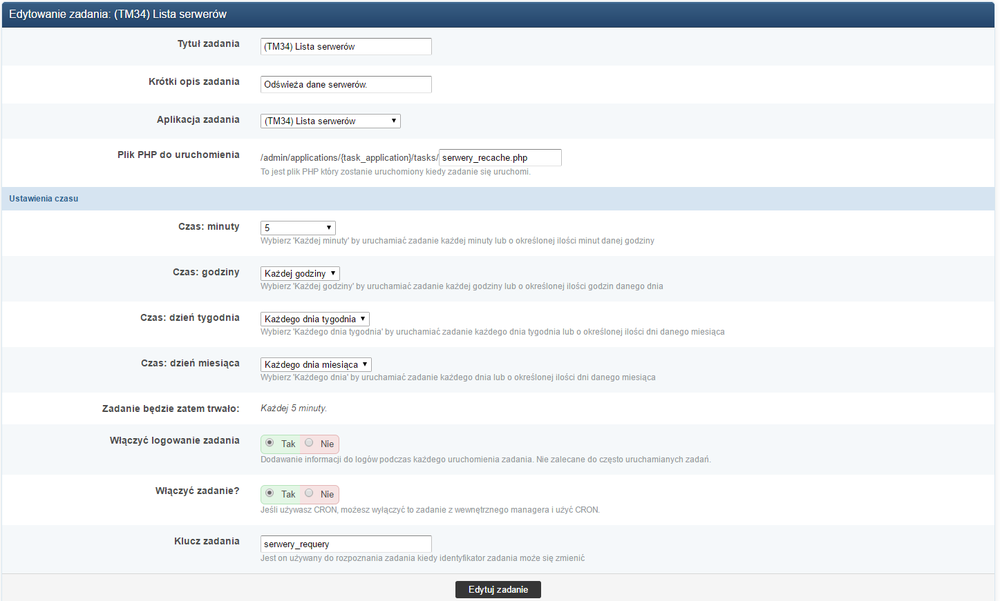The height and width of the screenshot is (601, 1000).
Task: Open the Każdego dnia miesiąca dropdown
Action: pos(315,365)
